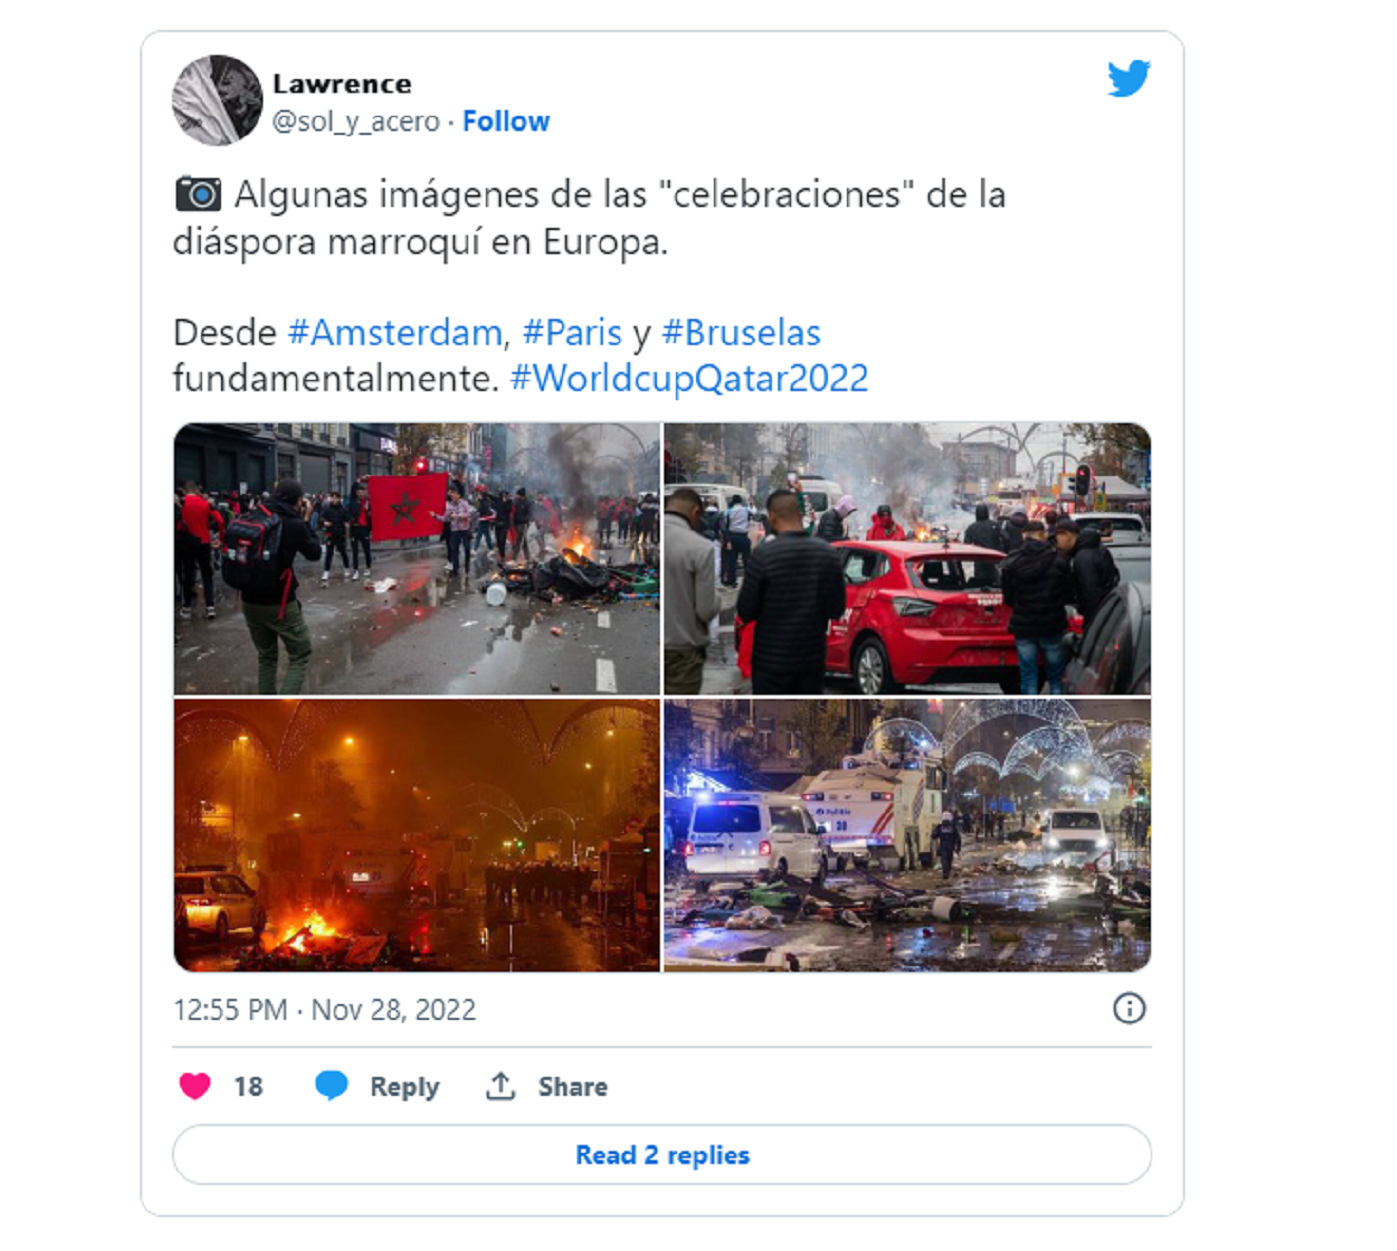The image size is (1397, 1251).
Task: Open the police vans night photo
Action: [x=908, y=835]
